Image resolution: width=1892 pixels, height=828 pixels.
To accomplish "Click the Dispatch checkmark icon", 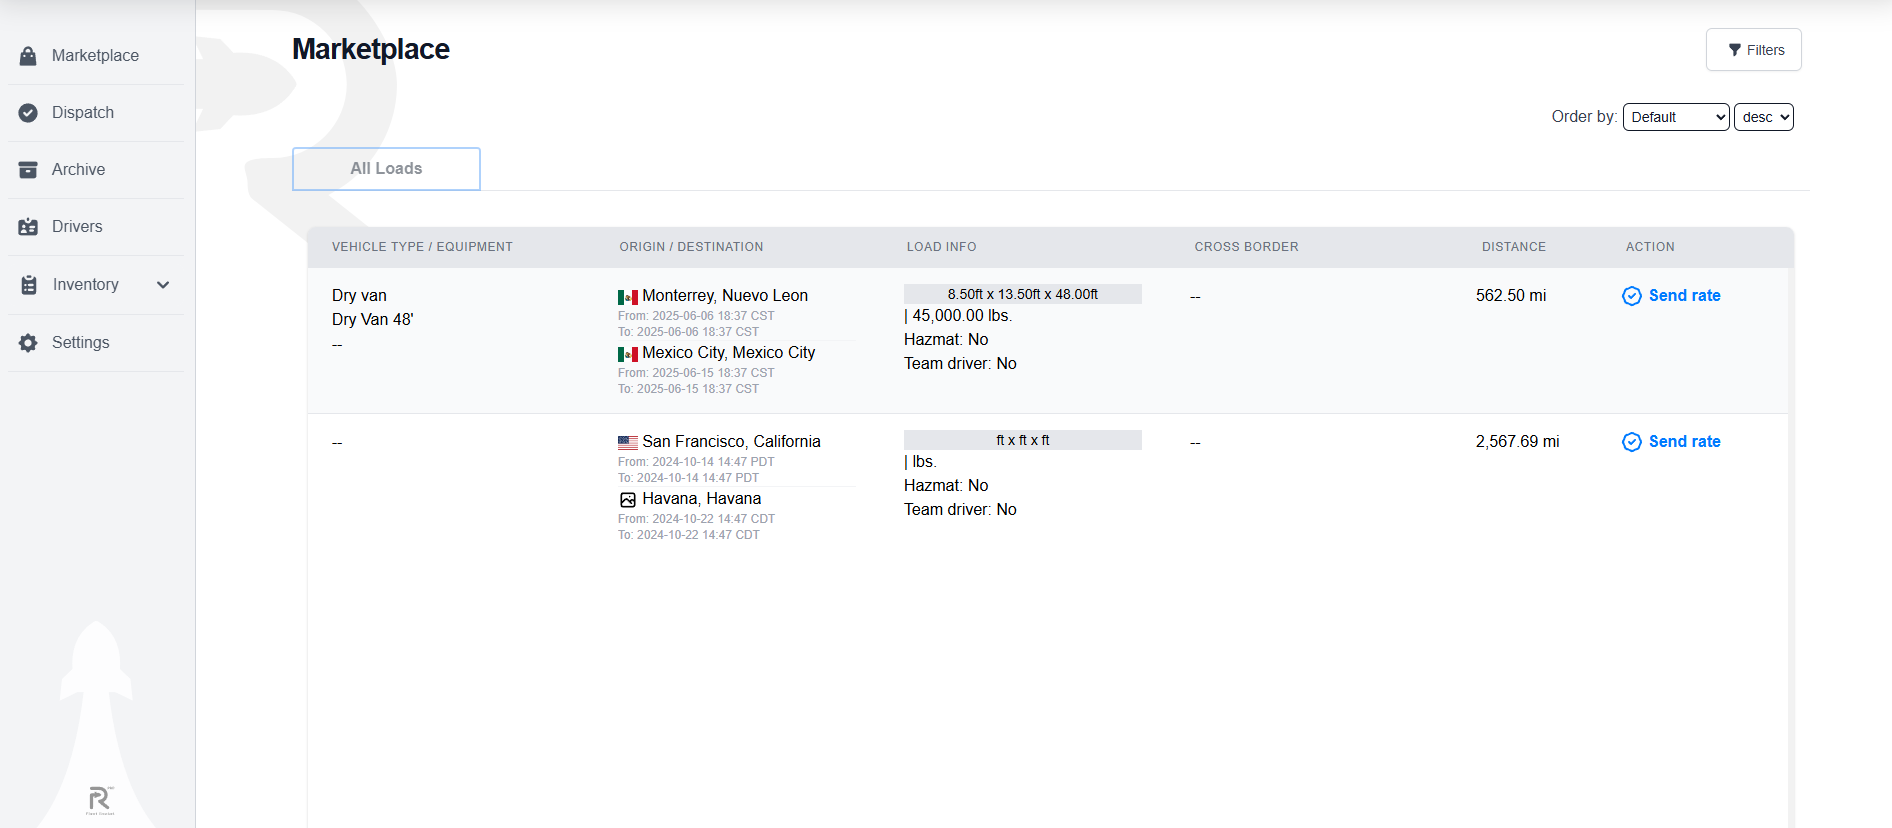I will tap(28, 113).
